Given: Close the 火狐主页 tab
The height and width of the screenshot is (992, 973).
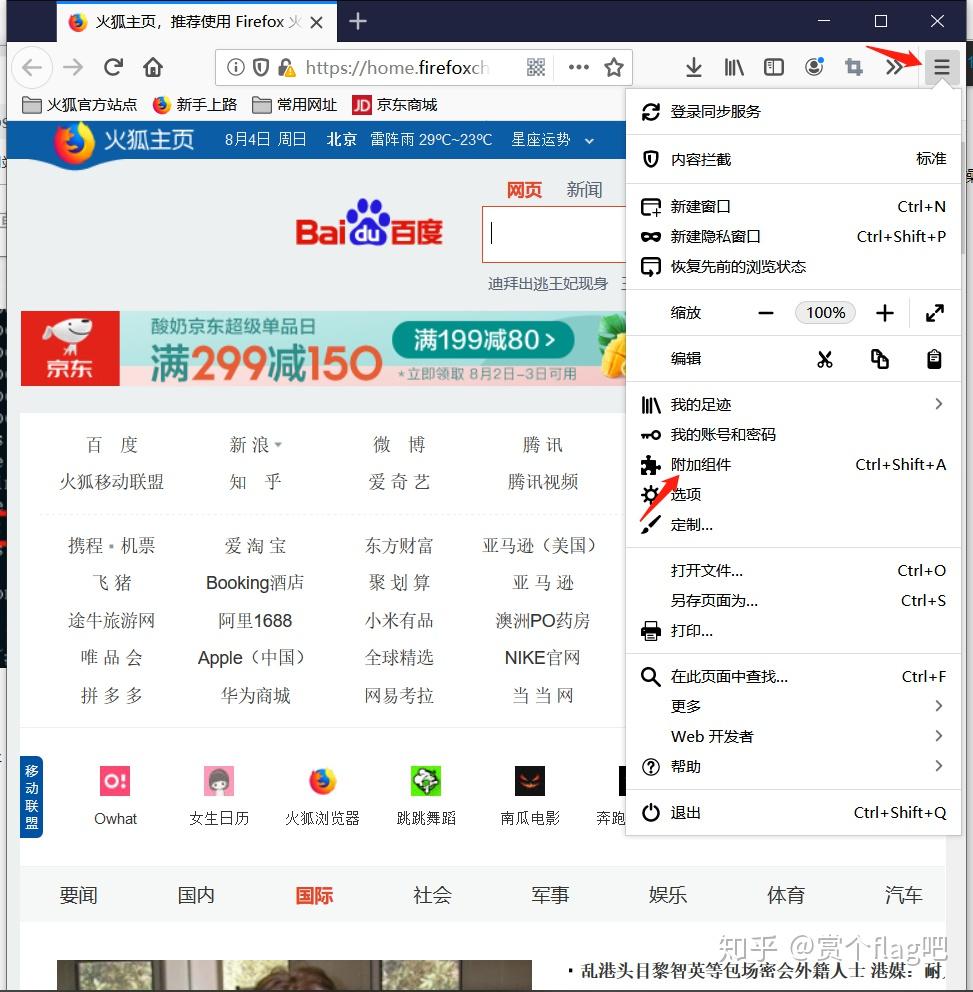Looking at the screenshot, I should tap(317, 23).
